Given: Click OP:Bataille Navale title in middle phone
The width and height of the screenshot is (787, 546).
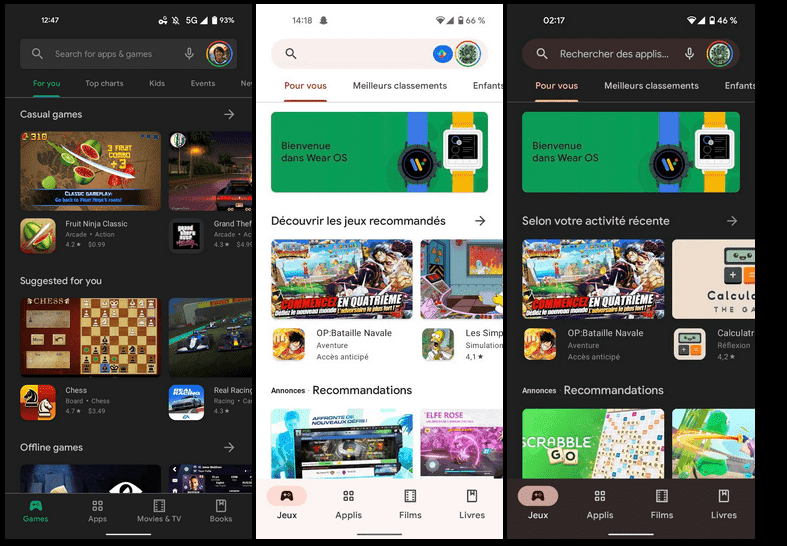Looking at the screenshot, I should click(x=354, y=333).
